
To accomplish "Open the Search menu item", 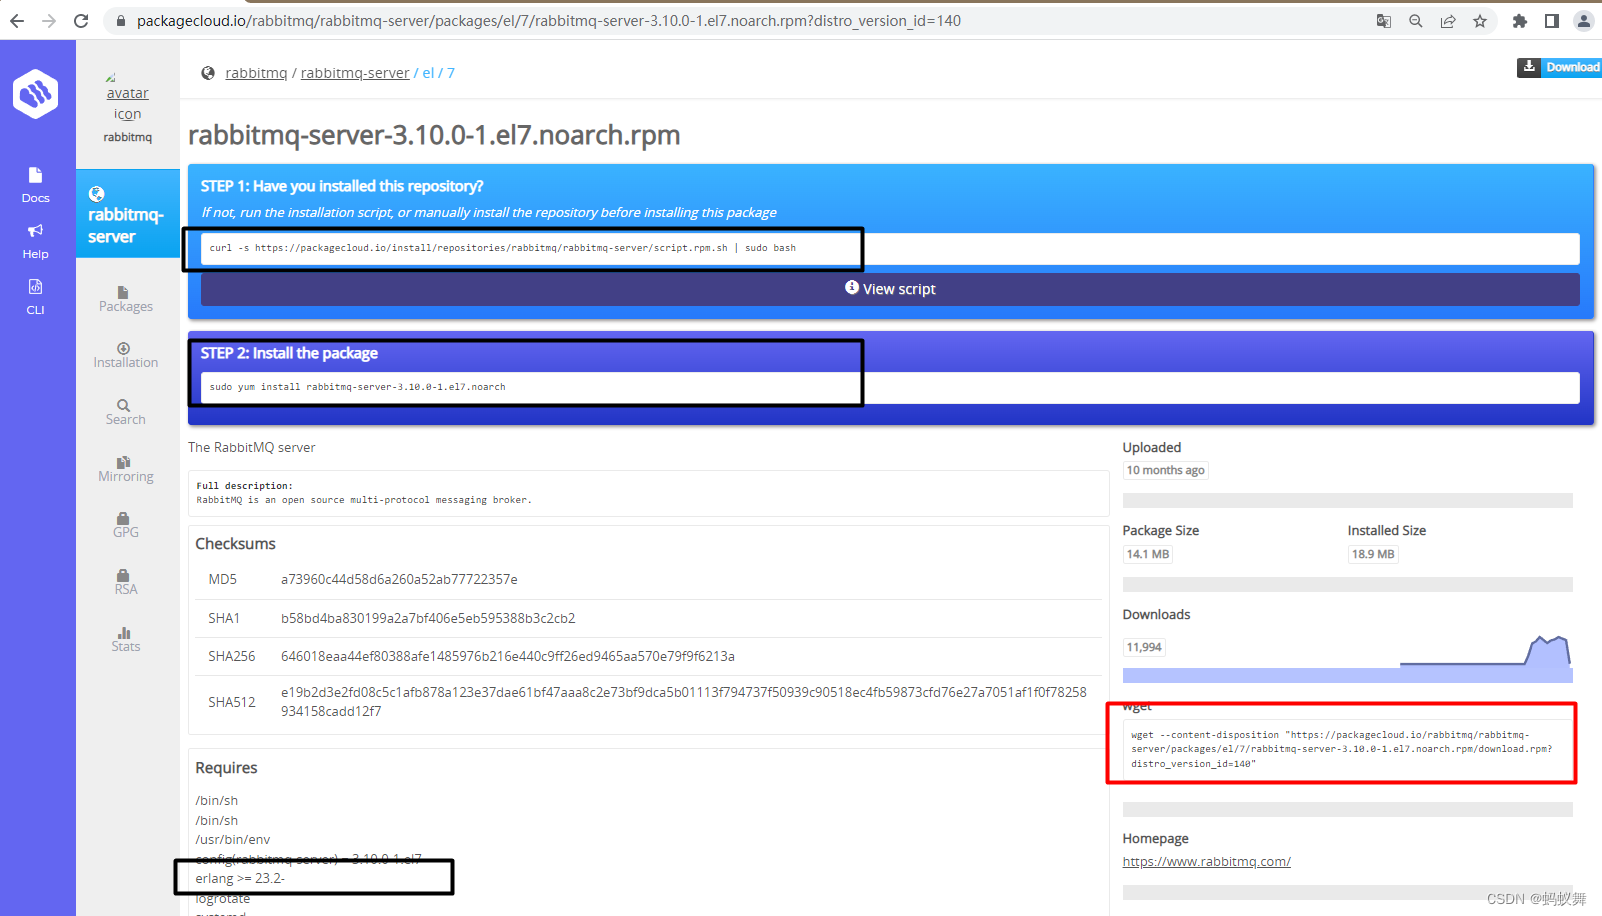I will [x=126, y=412].
